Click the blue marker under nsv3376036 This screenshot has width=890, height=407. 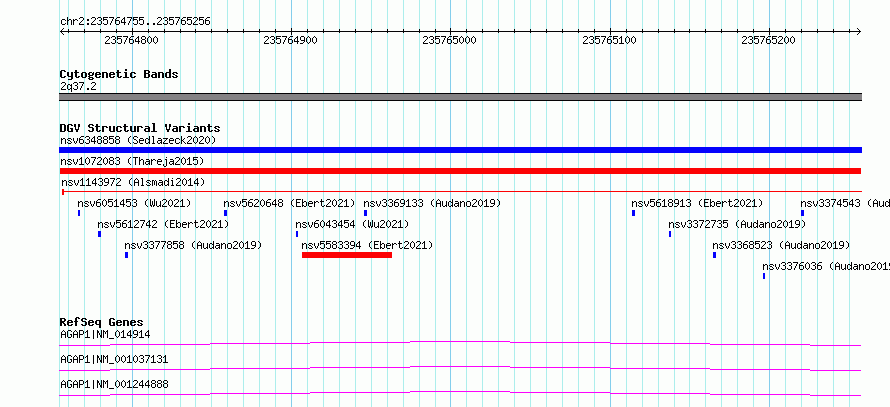pos(764,276)
